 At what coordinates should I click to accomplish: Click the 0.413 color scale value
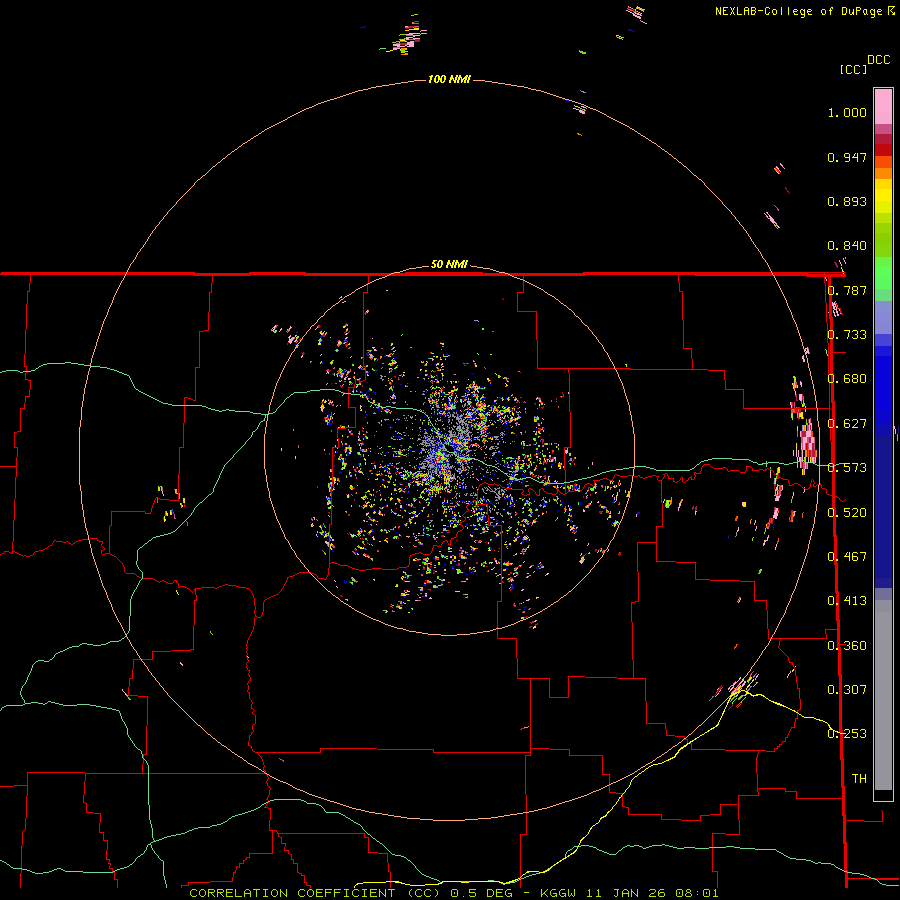coord(847,601)
